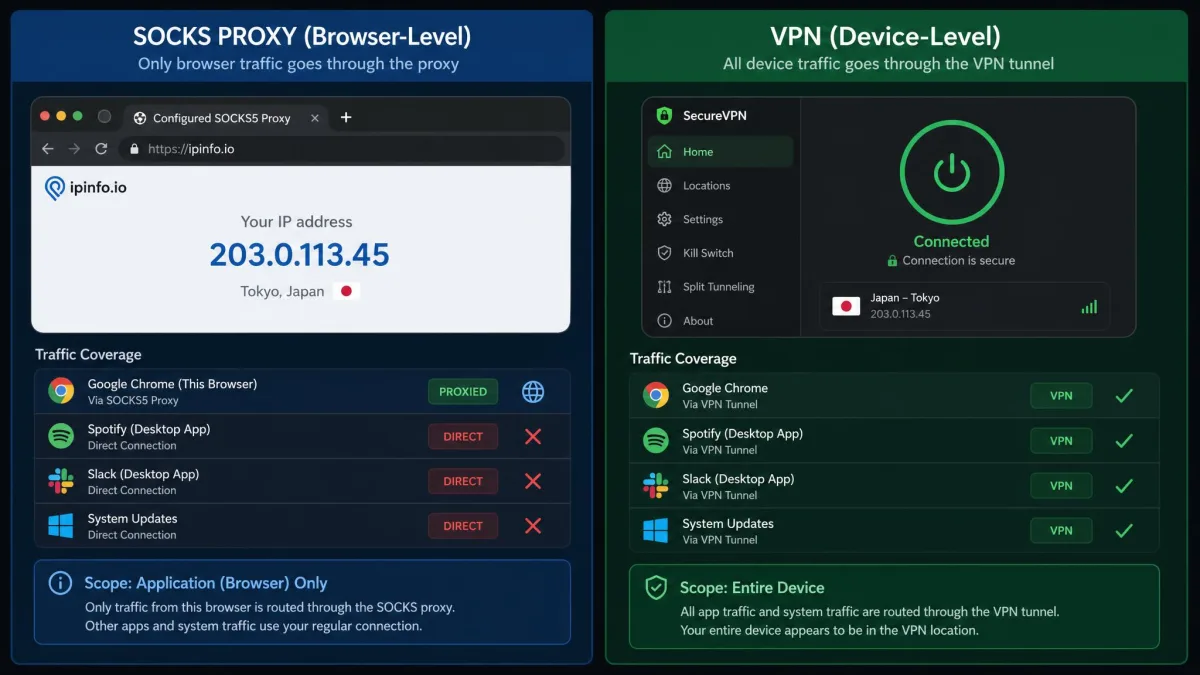The width and height of the screenshot is (1200, 675).
Task: Click the Japan flag beside Tokyo, Japan
Action: coord(347,291)
